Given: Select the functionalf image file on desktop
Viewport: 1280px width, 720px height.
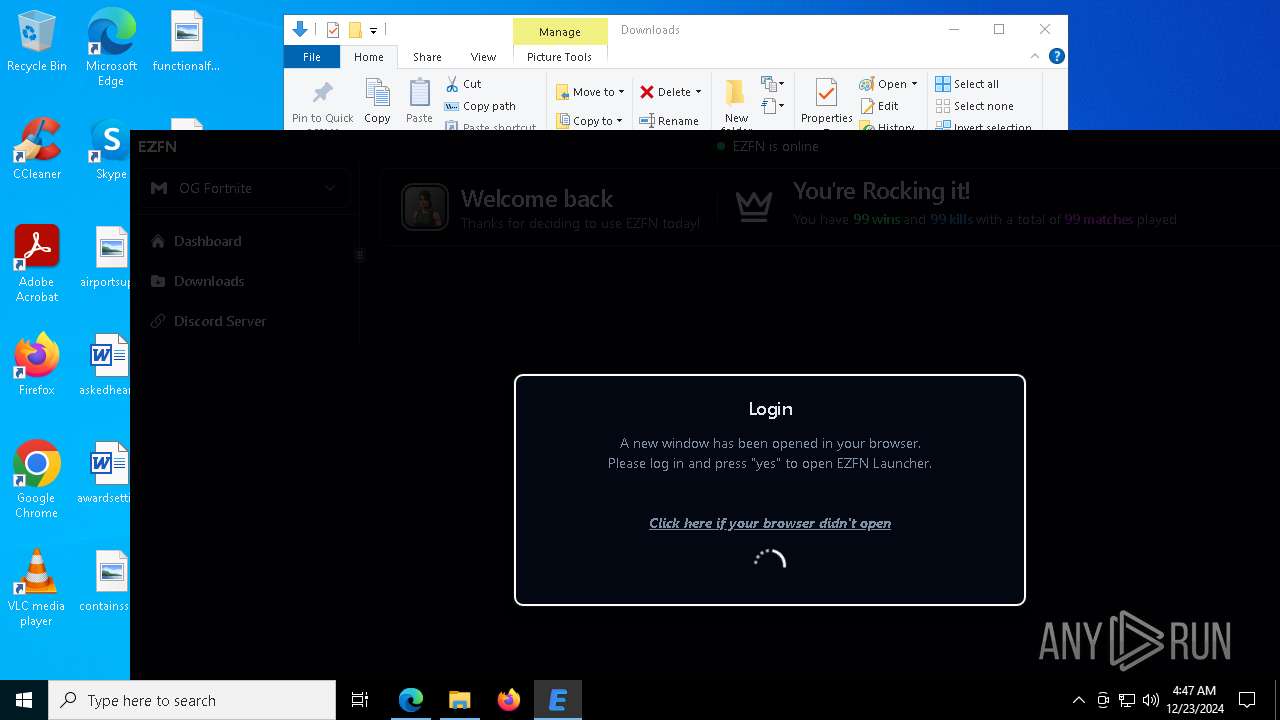Looking at the screenshot, I should pos(186,41).
